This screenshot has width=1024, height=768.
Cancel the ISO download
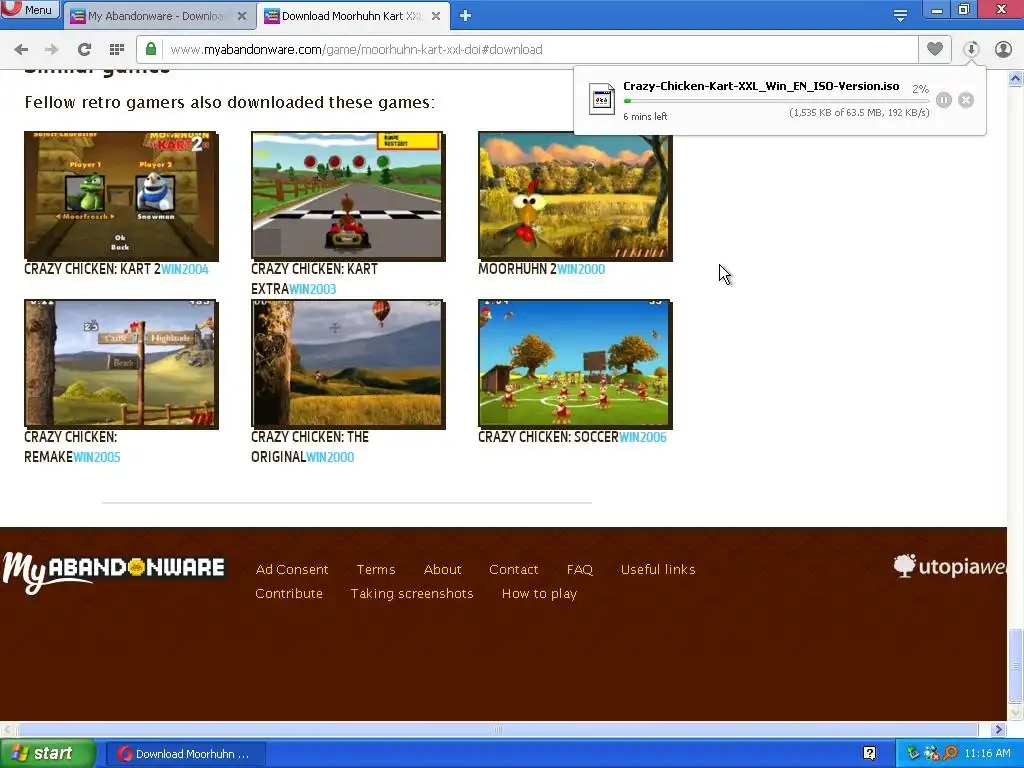point(966,100)
